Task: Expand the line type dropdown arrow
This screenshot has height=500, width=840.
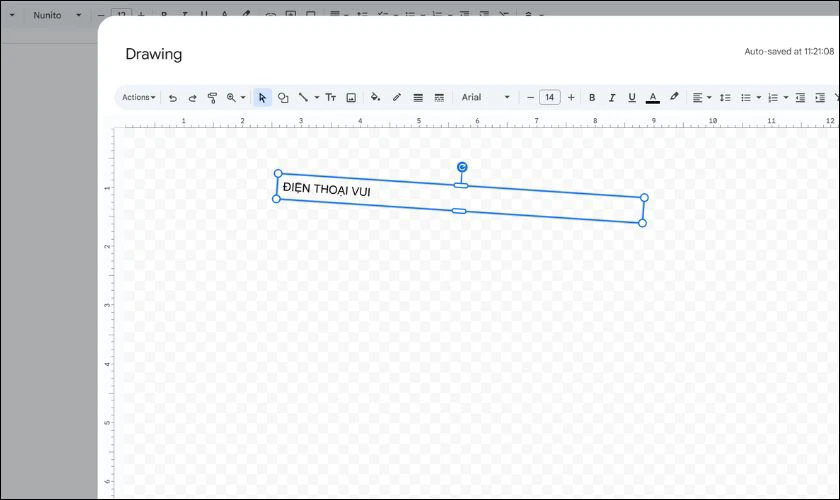Action: point(317,98)
